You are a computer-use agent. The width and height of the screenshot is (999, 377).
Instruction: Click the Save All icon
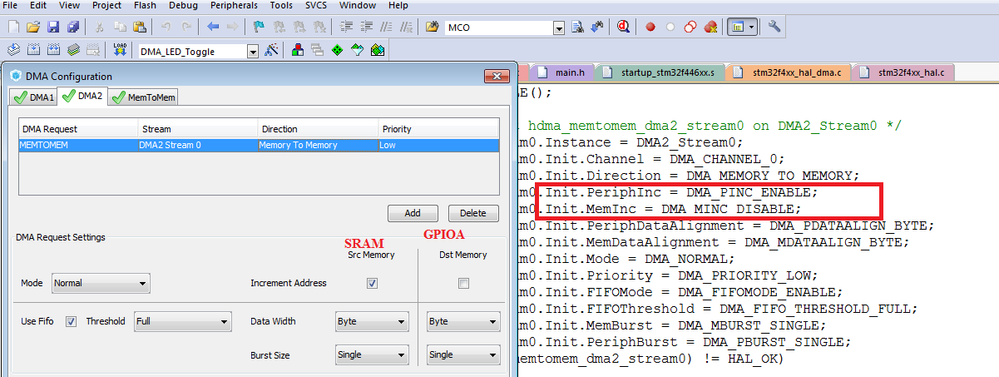74,27
